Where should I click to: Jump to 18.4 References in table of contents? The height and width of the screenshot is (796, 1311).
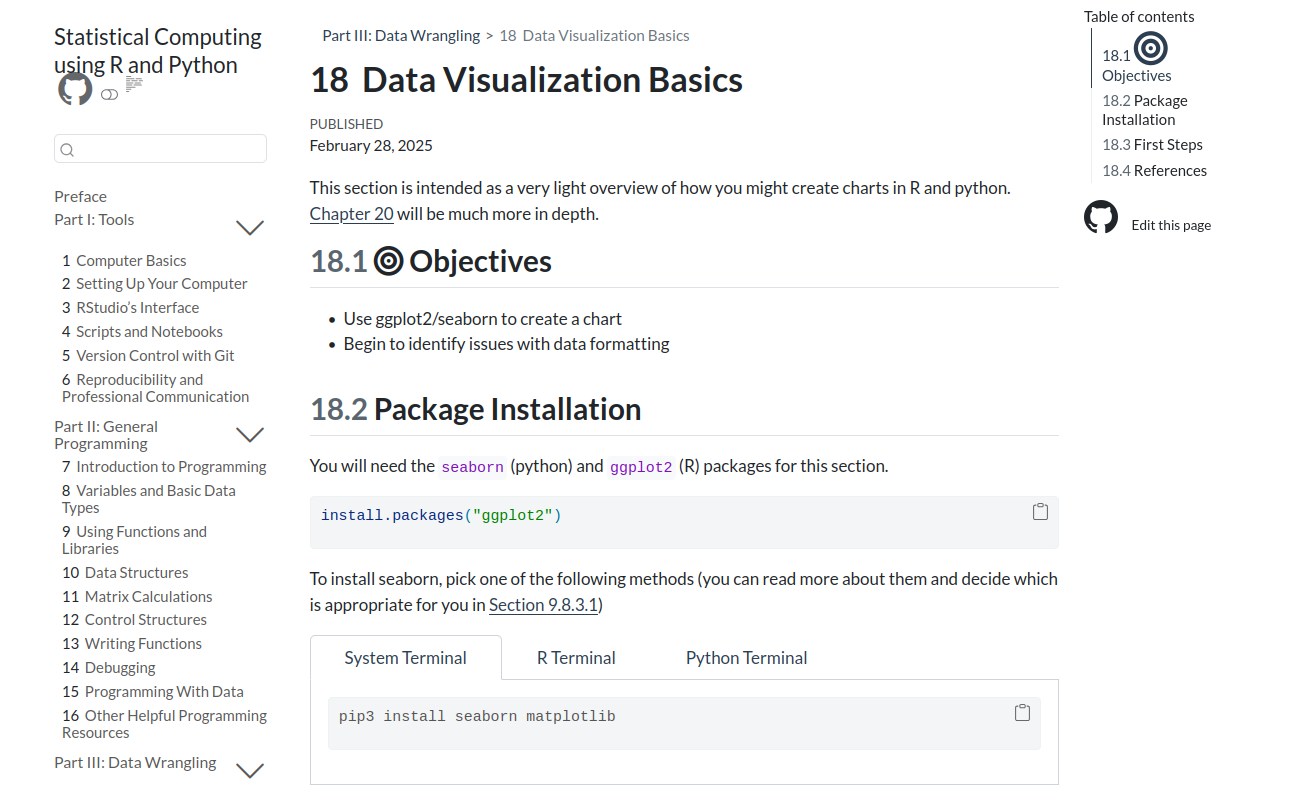pyautogui.click(x=1154, y=169)
